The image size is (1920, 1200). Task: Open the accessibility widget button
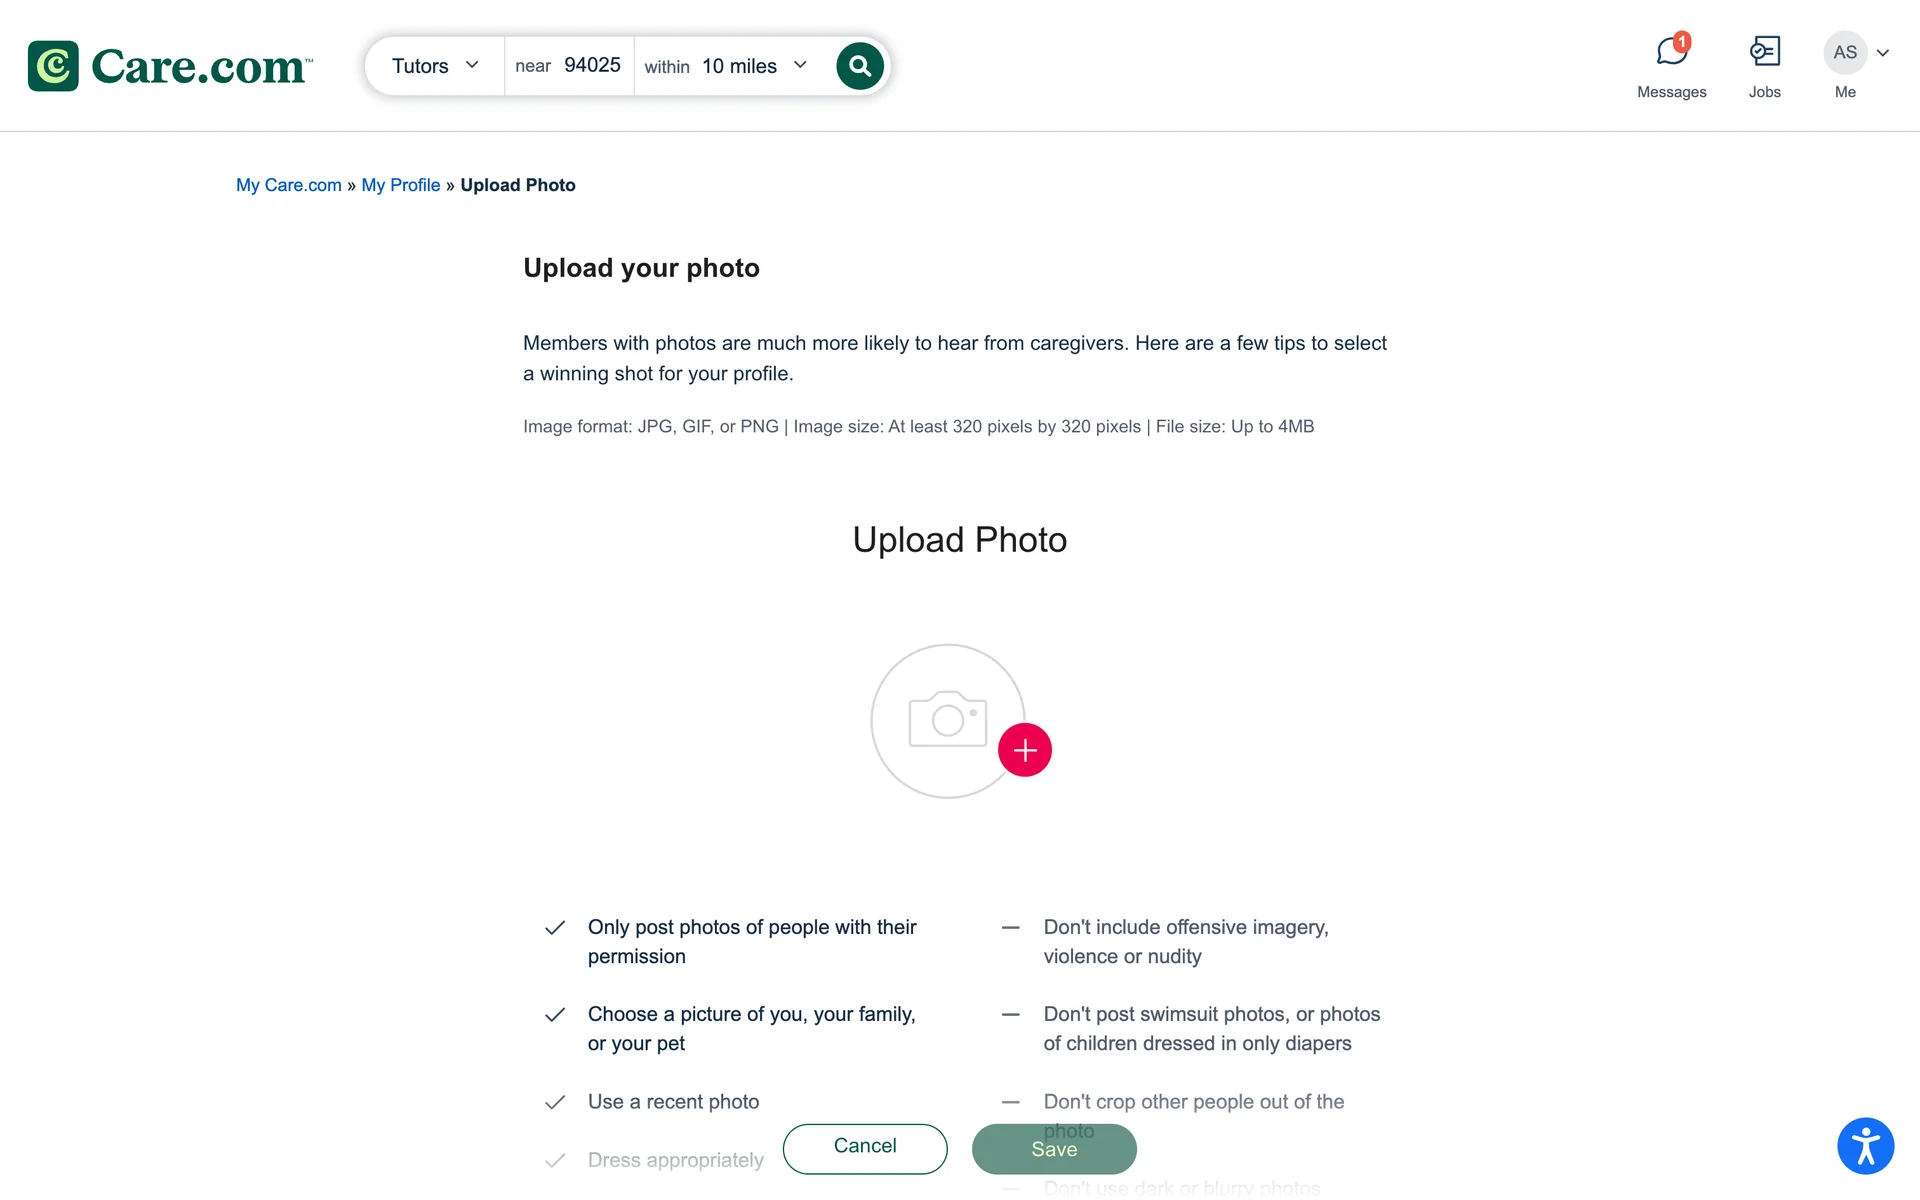pyautogui.click(x=1865, y=1146)
